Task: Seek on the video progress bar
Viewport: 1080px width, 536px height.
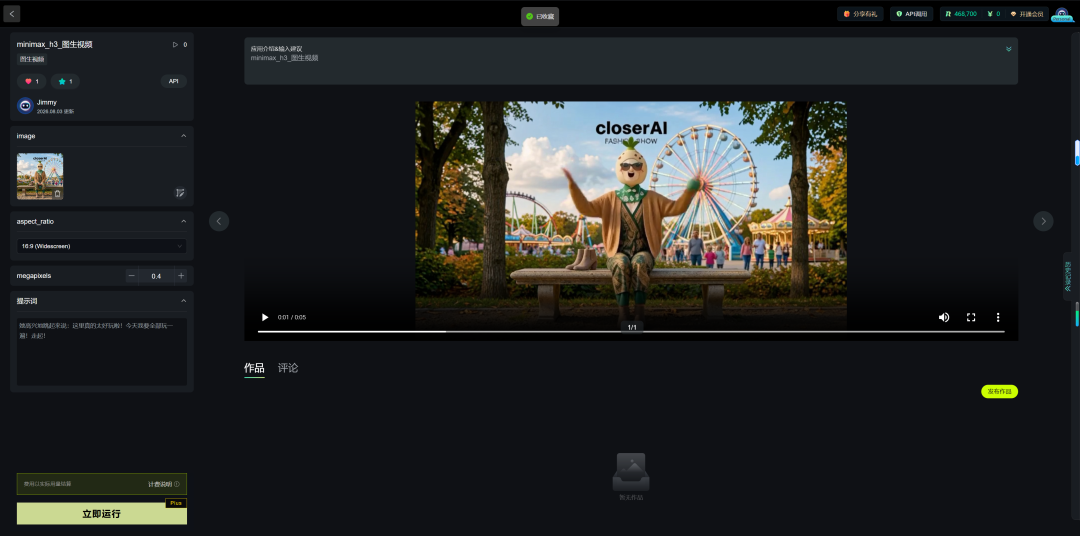Action: 631,331
